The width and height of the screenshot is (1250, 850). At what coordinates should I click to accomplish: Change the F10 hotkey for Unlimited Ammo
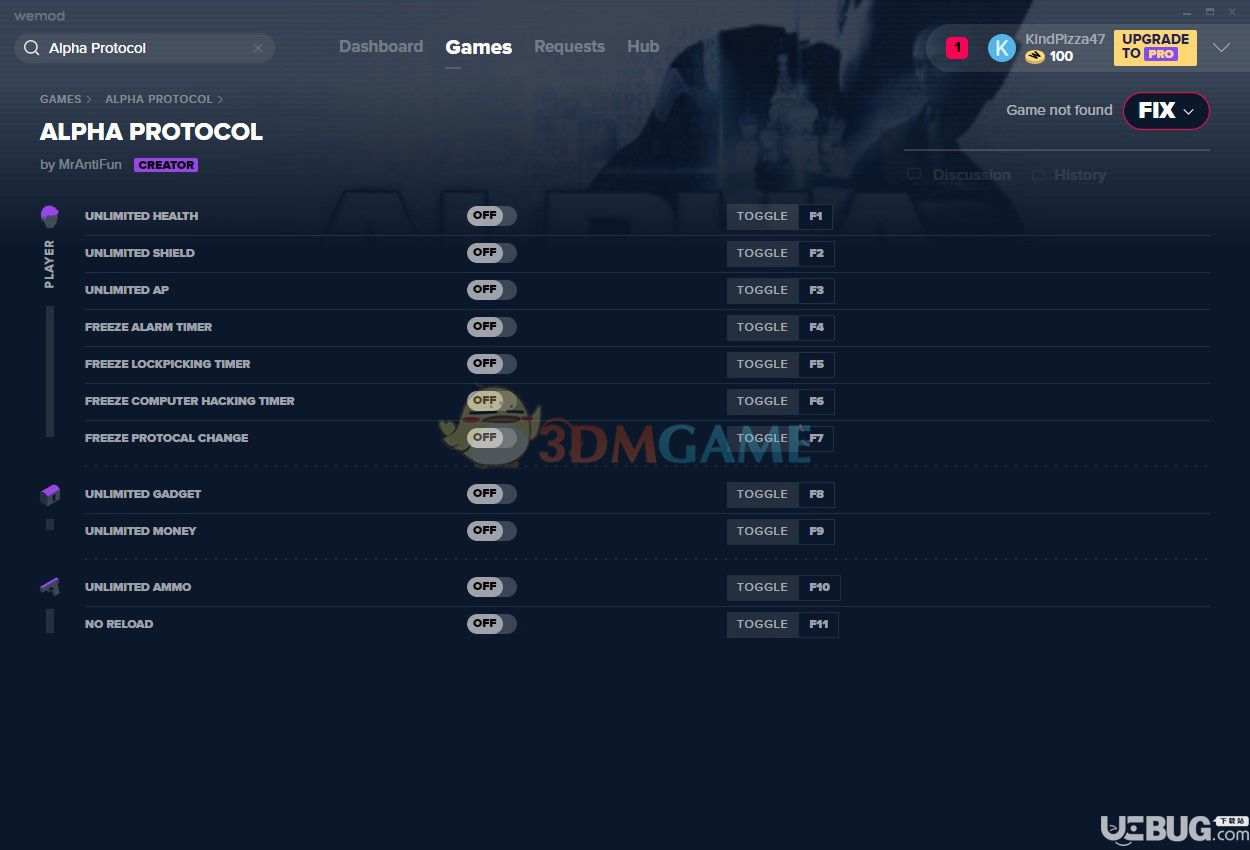[x=819, y=587]
